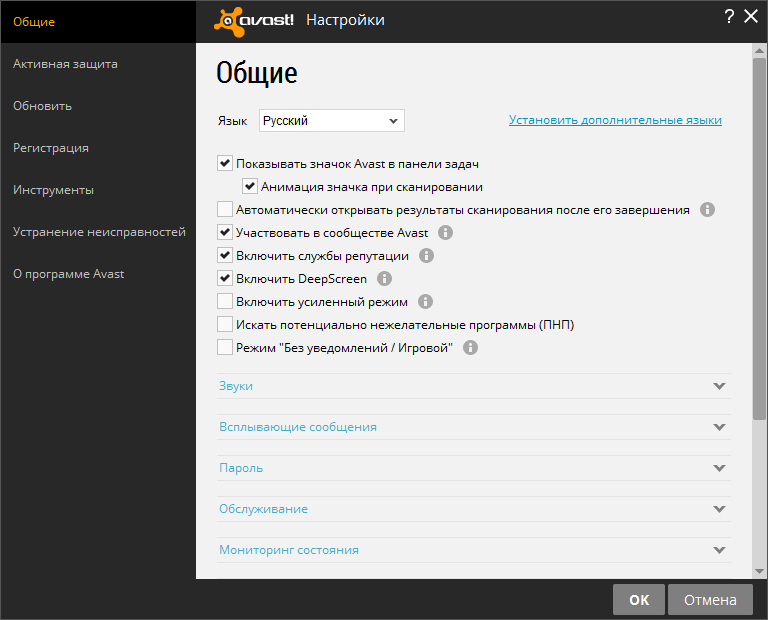
Task: Enable automatic opening of scan results checkbox
Action: point(225,210)
